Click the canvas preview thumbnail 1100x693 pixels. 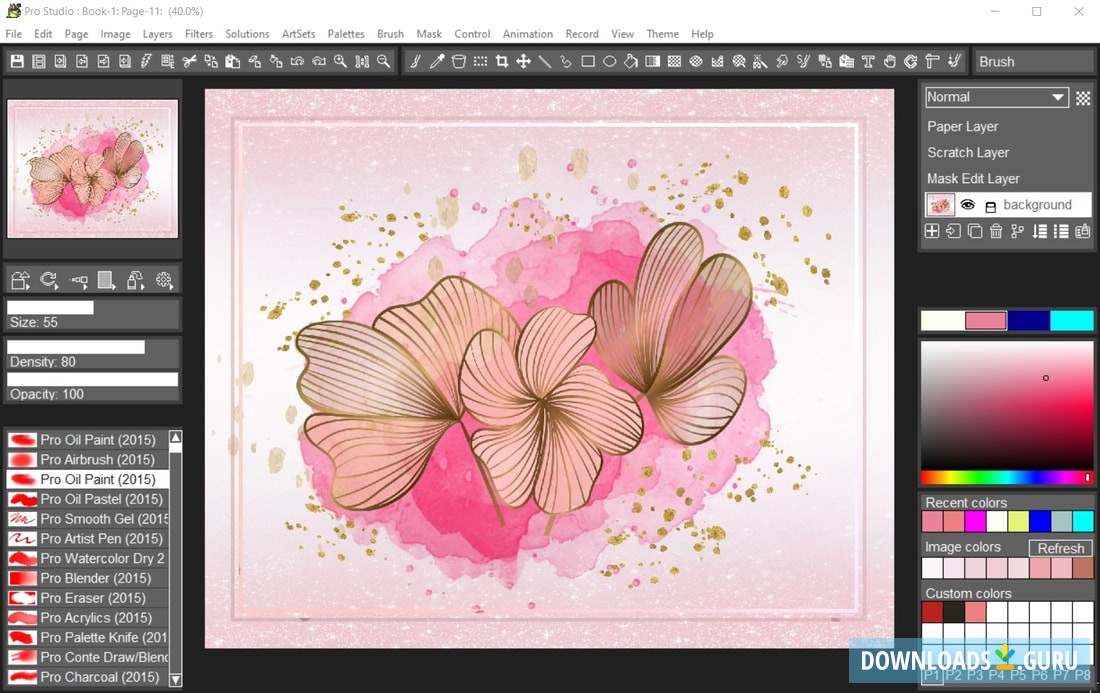pos(93,168)
